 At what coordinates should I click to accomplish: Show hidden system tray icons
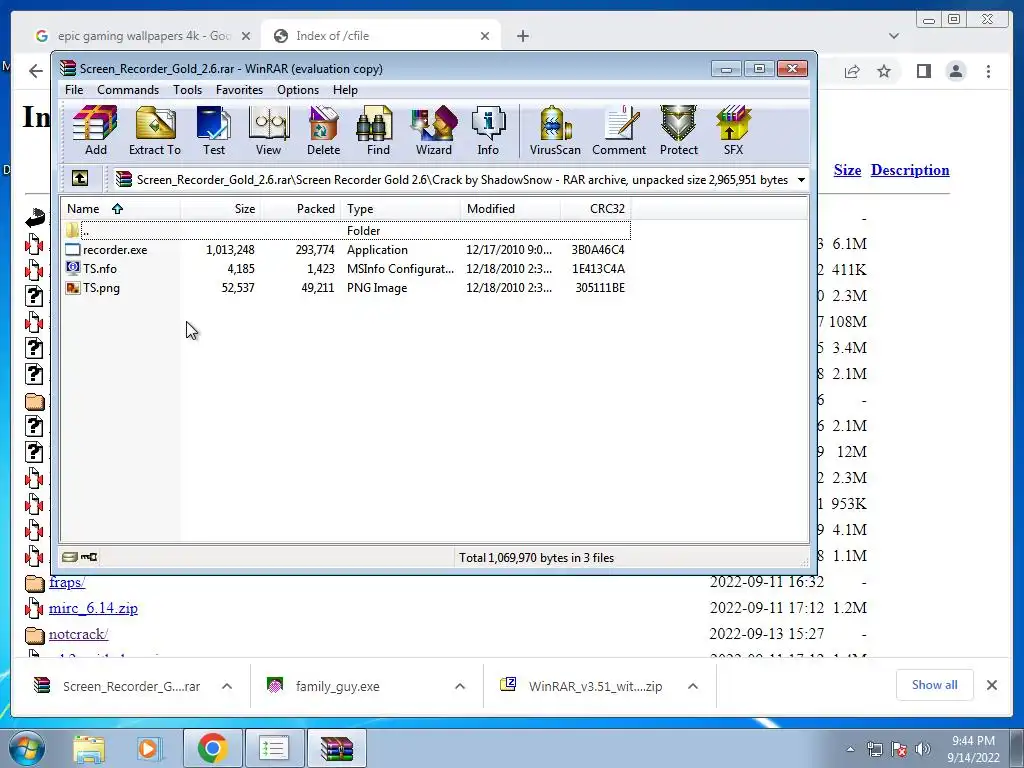(x=850, y=749)
